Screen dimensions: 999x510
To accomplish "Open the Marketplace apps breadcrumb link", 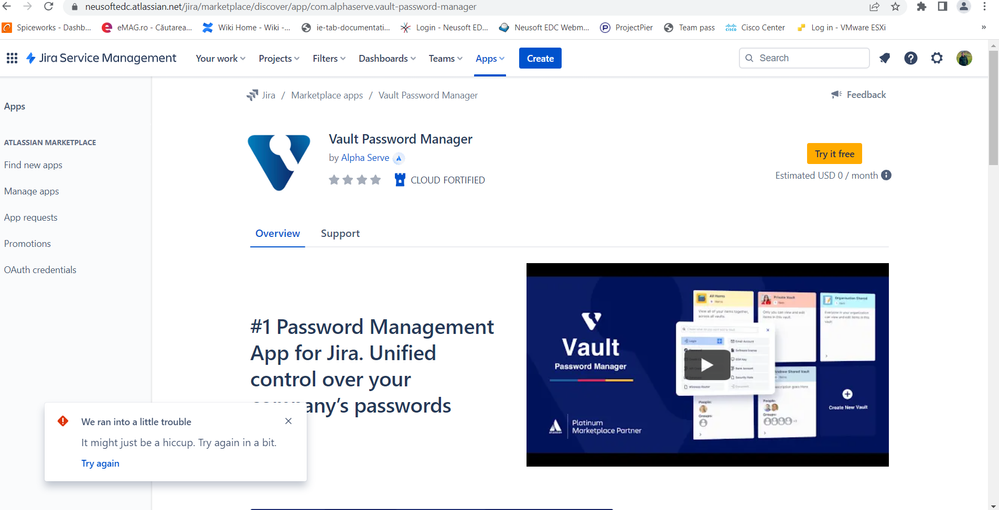I will click(327, 95).
